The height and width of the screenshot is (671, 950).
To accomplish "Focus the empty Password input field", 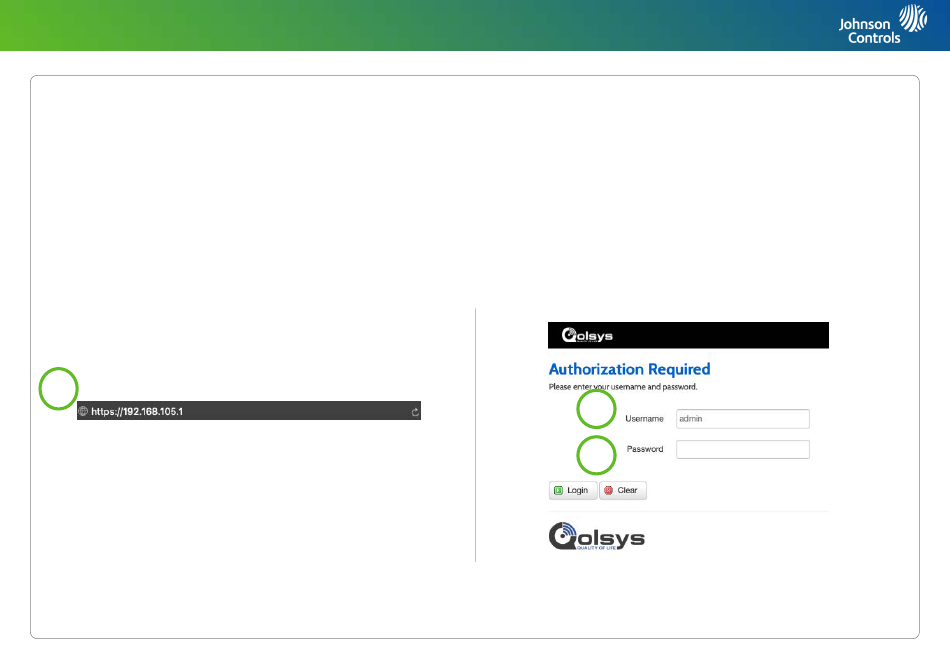I will pos(742,450).
